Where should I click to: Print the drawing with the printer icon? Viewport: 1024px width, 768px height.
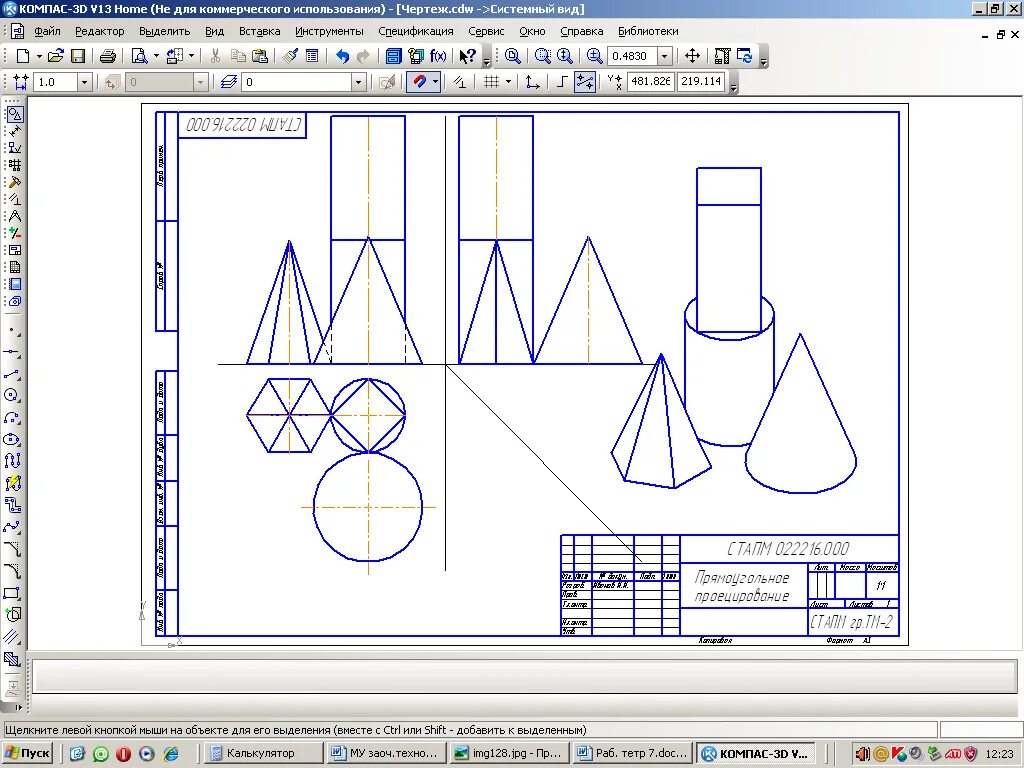(x=108, y=56)
